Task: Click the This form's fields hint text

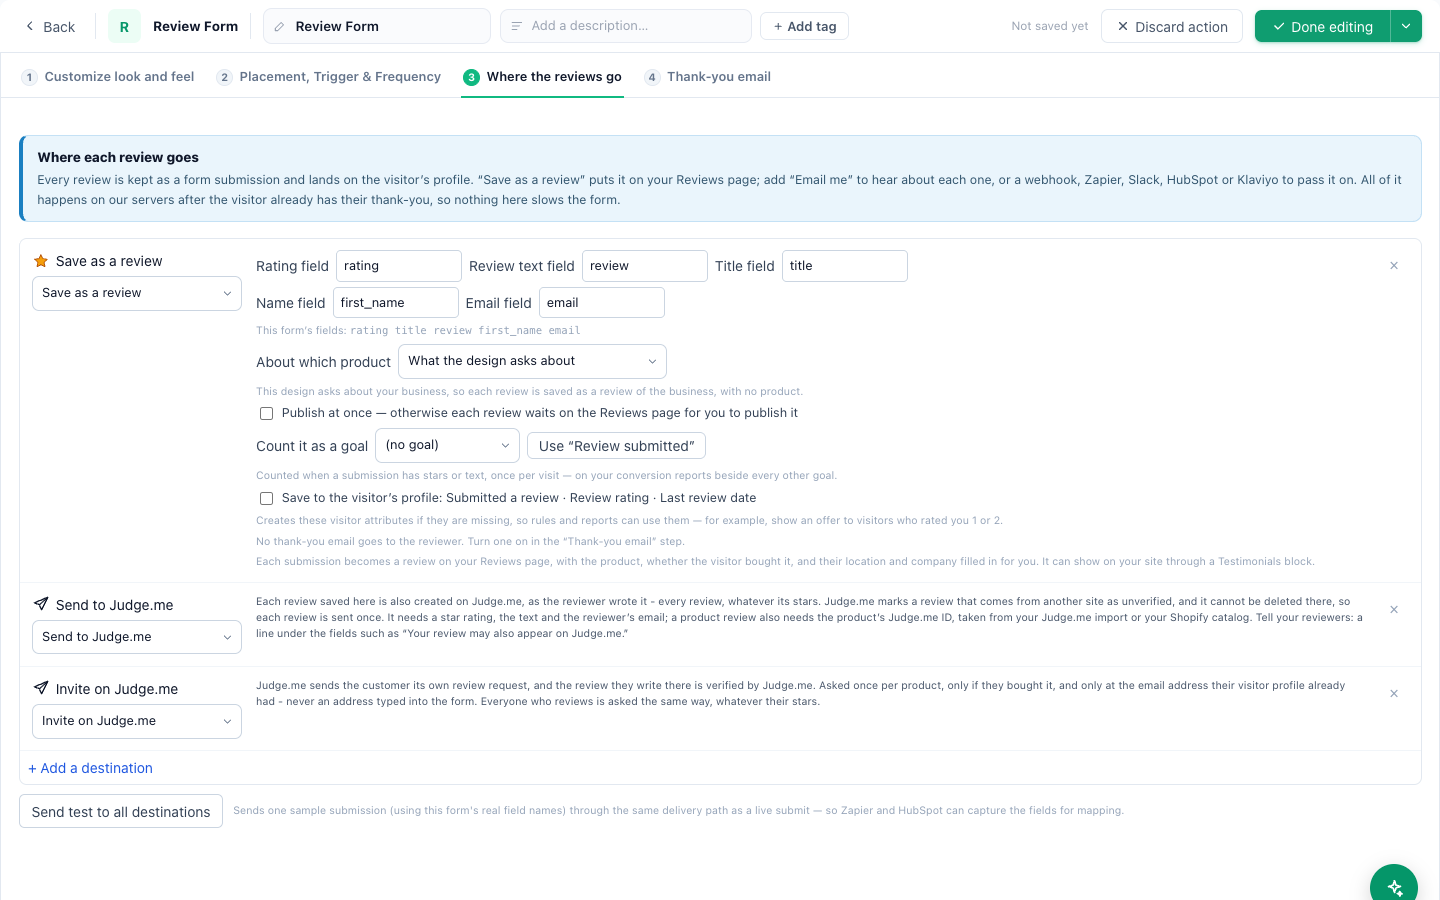Action: pos(418,330)
